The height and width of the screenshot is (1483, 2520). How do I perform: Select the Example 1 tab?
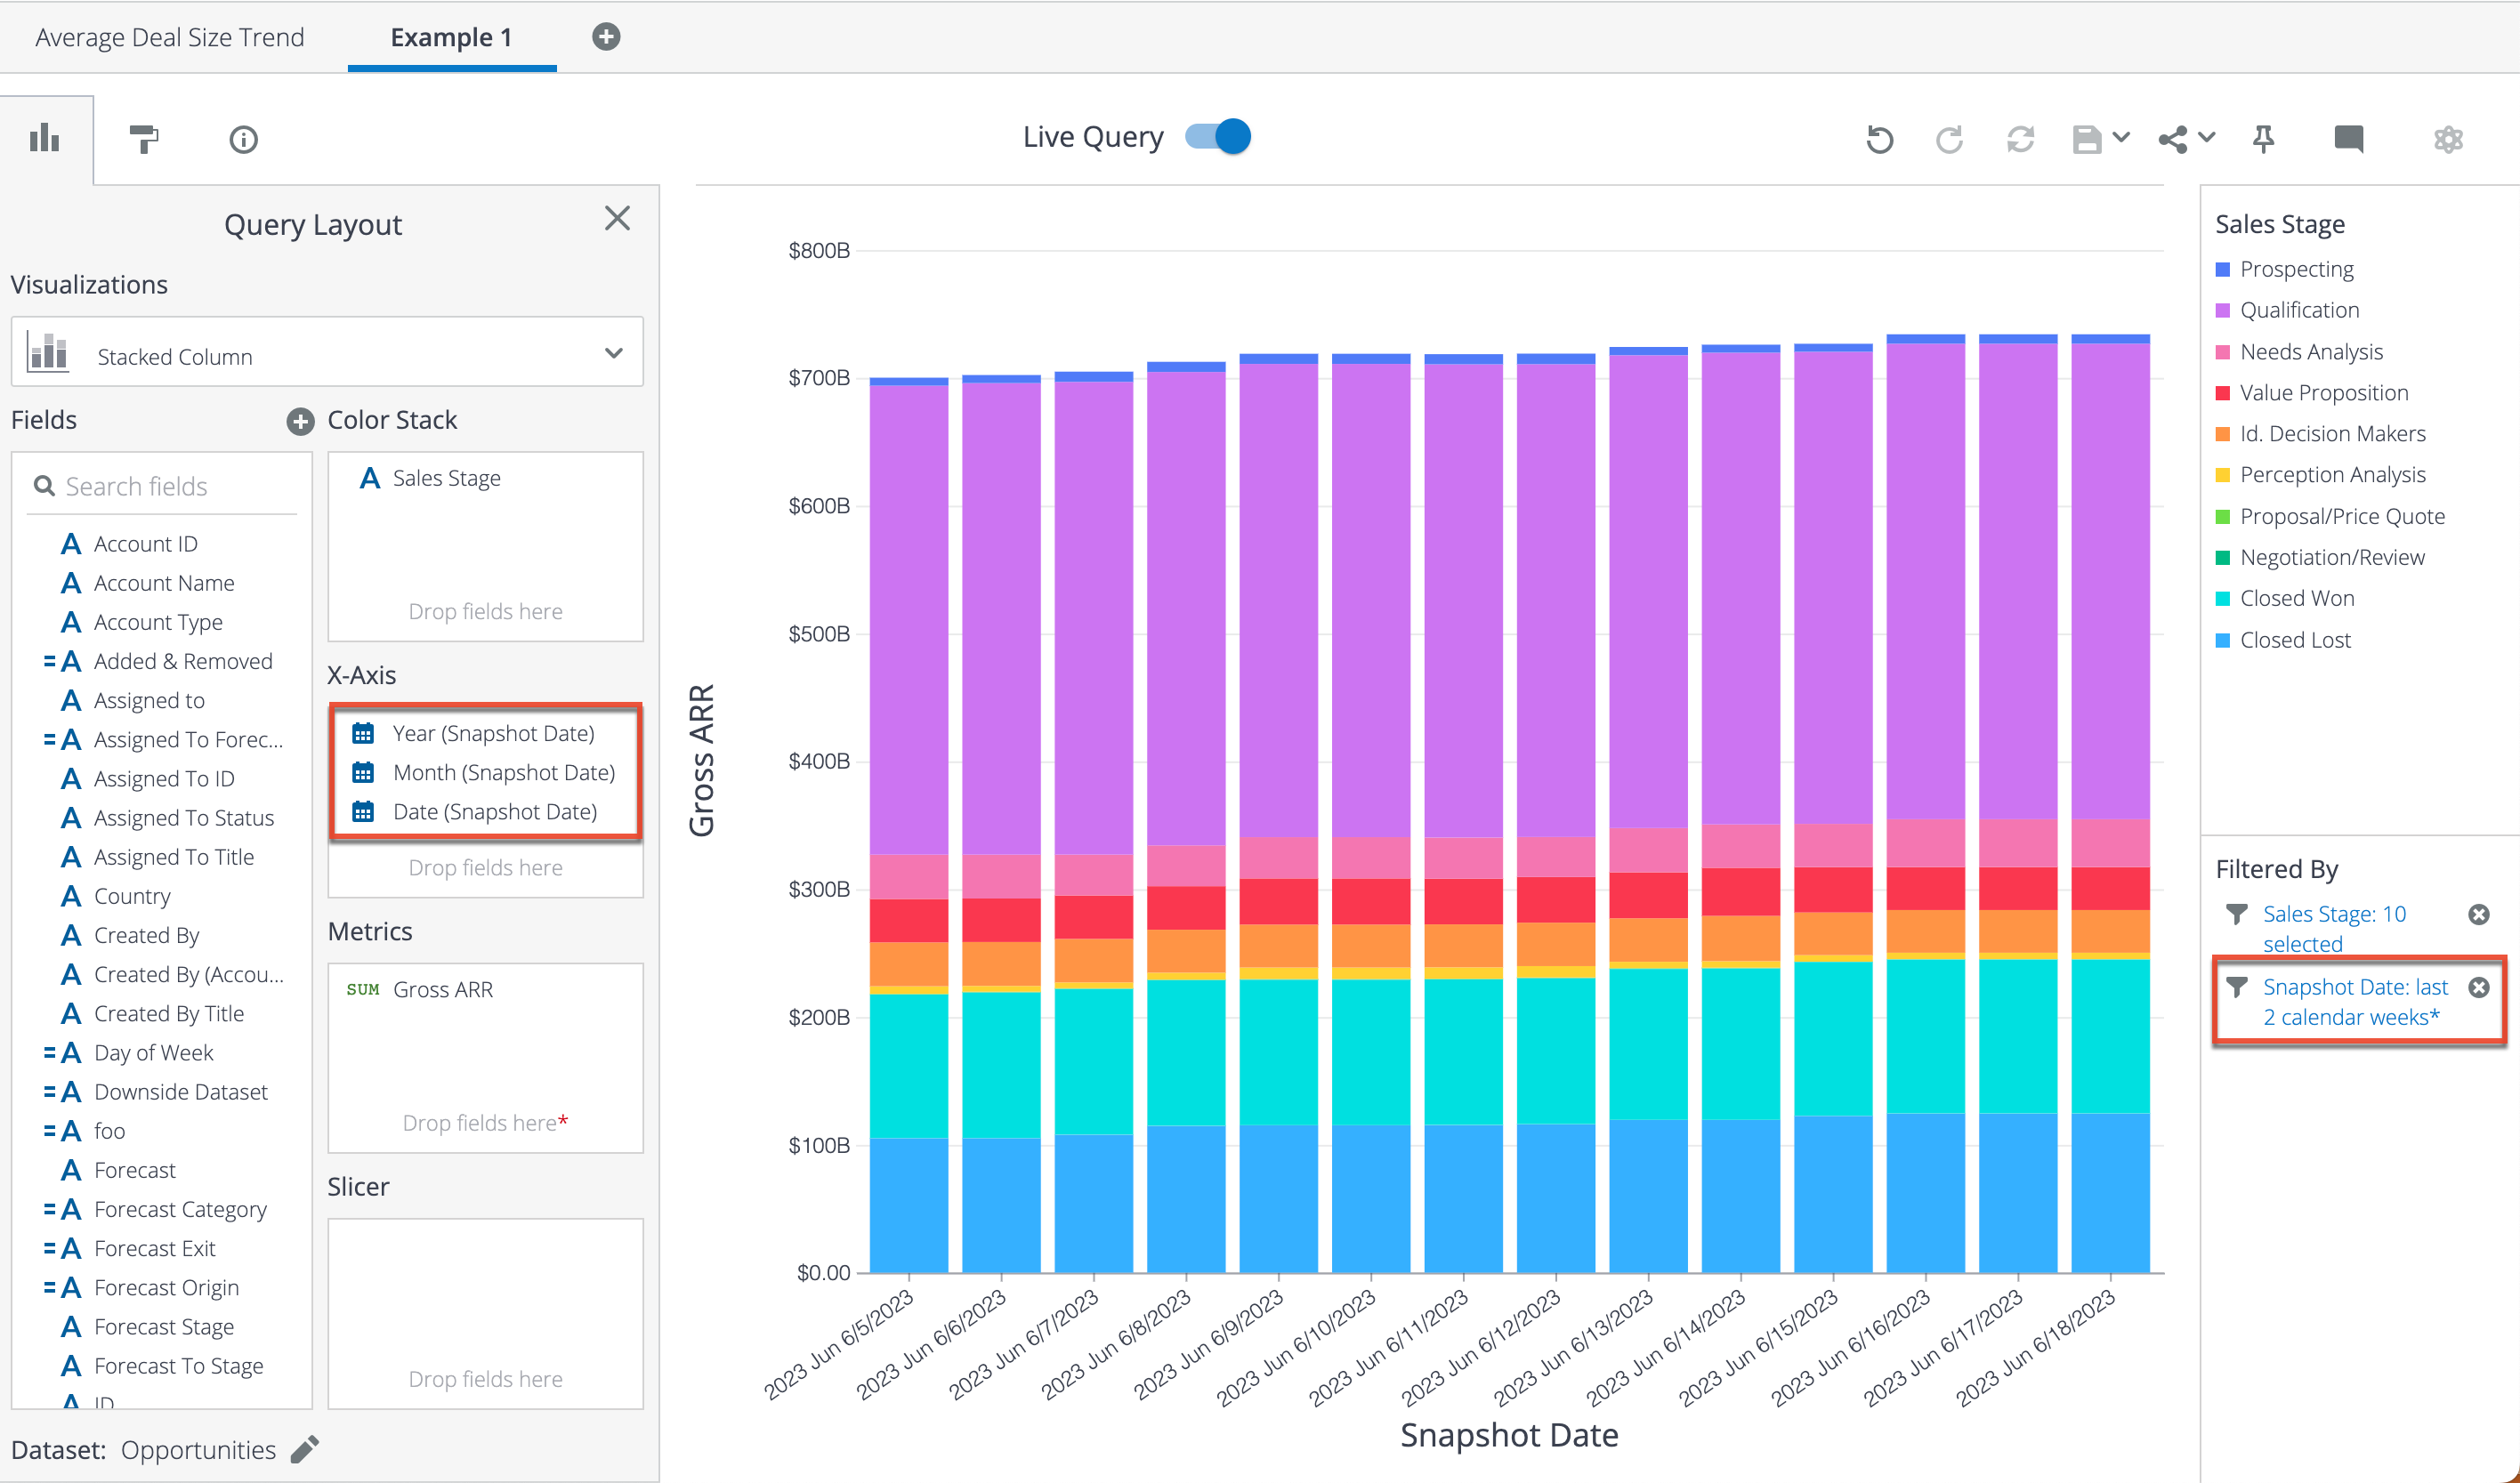pos(451,37)
